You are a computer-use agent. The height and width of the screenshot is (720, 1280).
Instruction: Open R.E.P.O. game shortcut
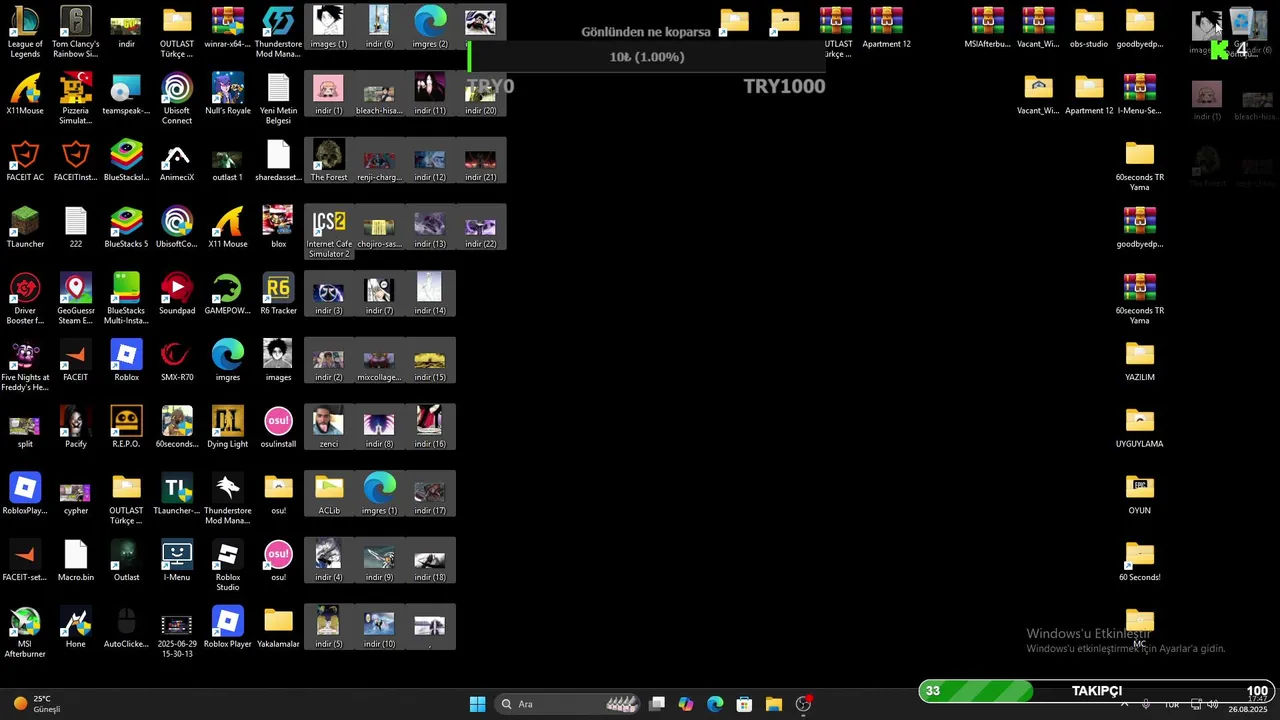(126, 427)
